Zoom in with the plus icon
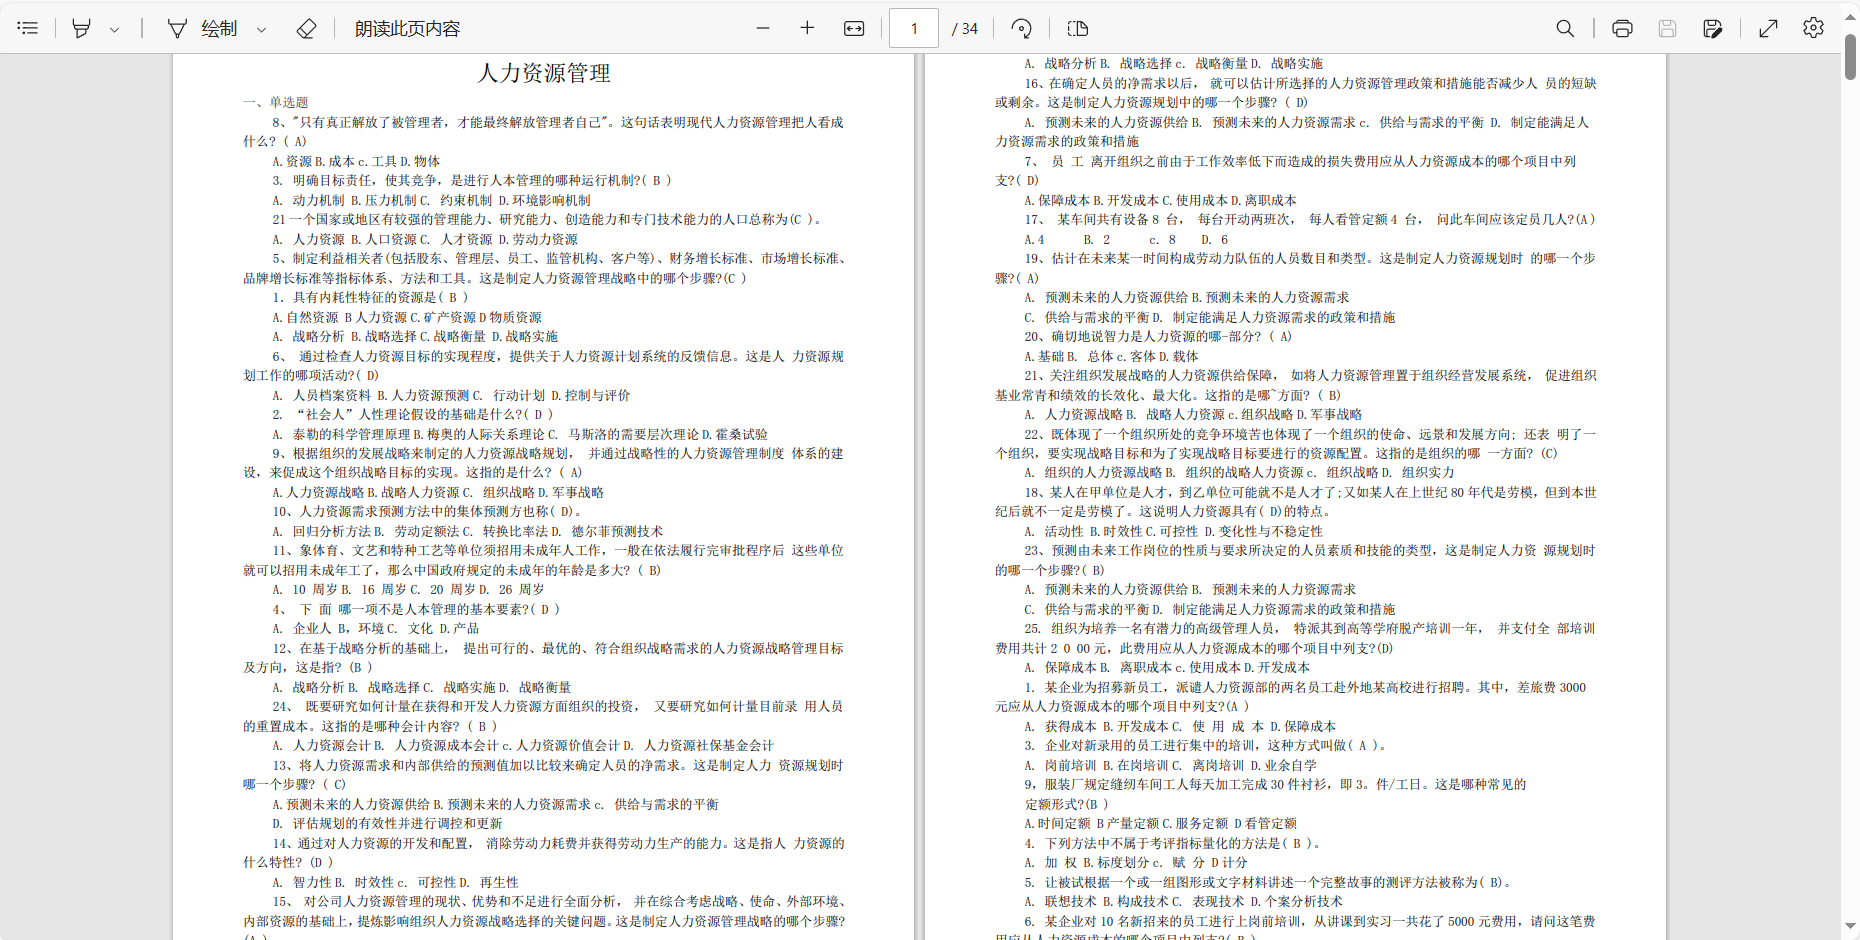Screen dimensions: 1860x940 pos(807,28)
